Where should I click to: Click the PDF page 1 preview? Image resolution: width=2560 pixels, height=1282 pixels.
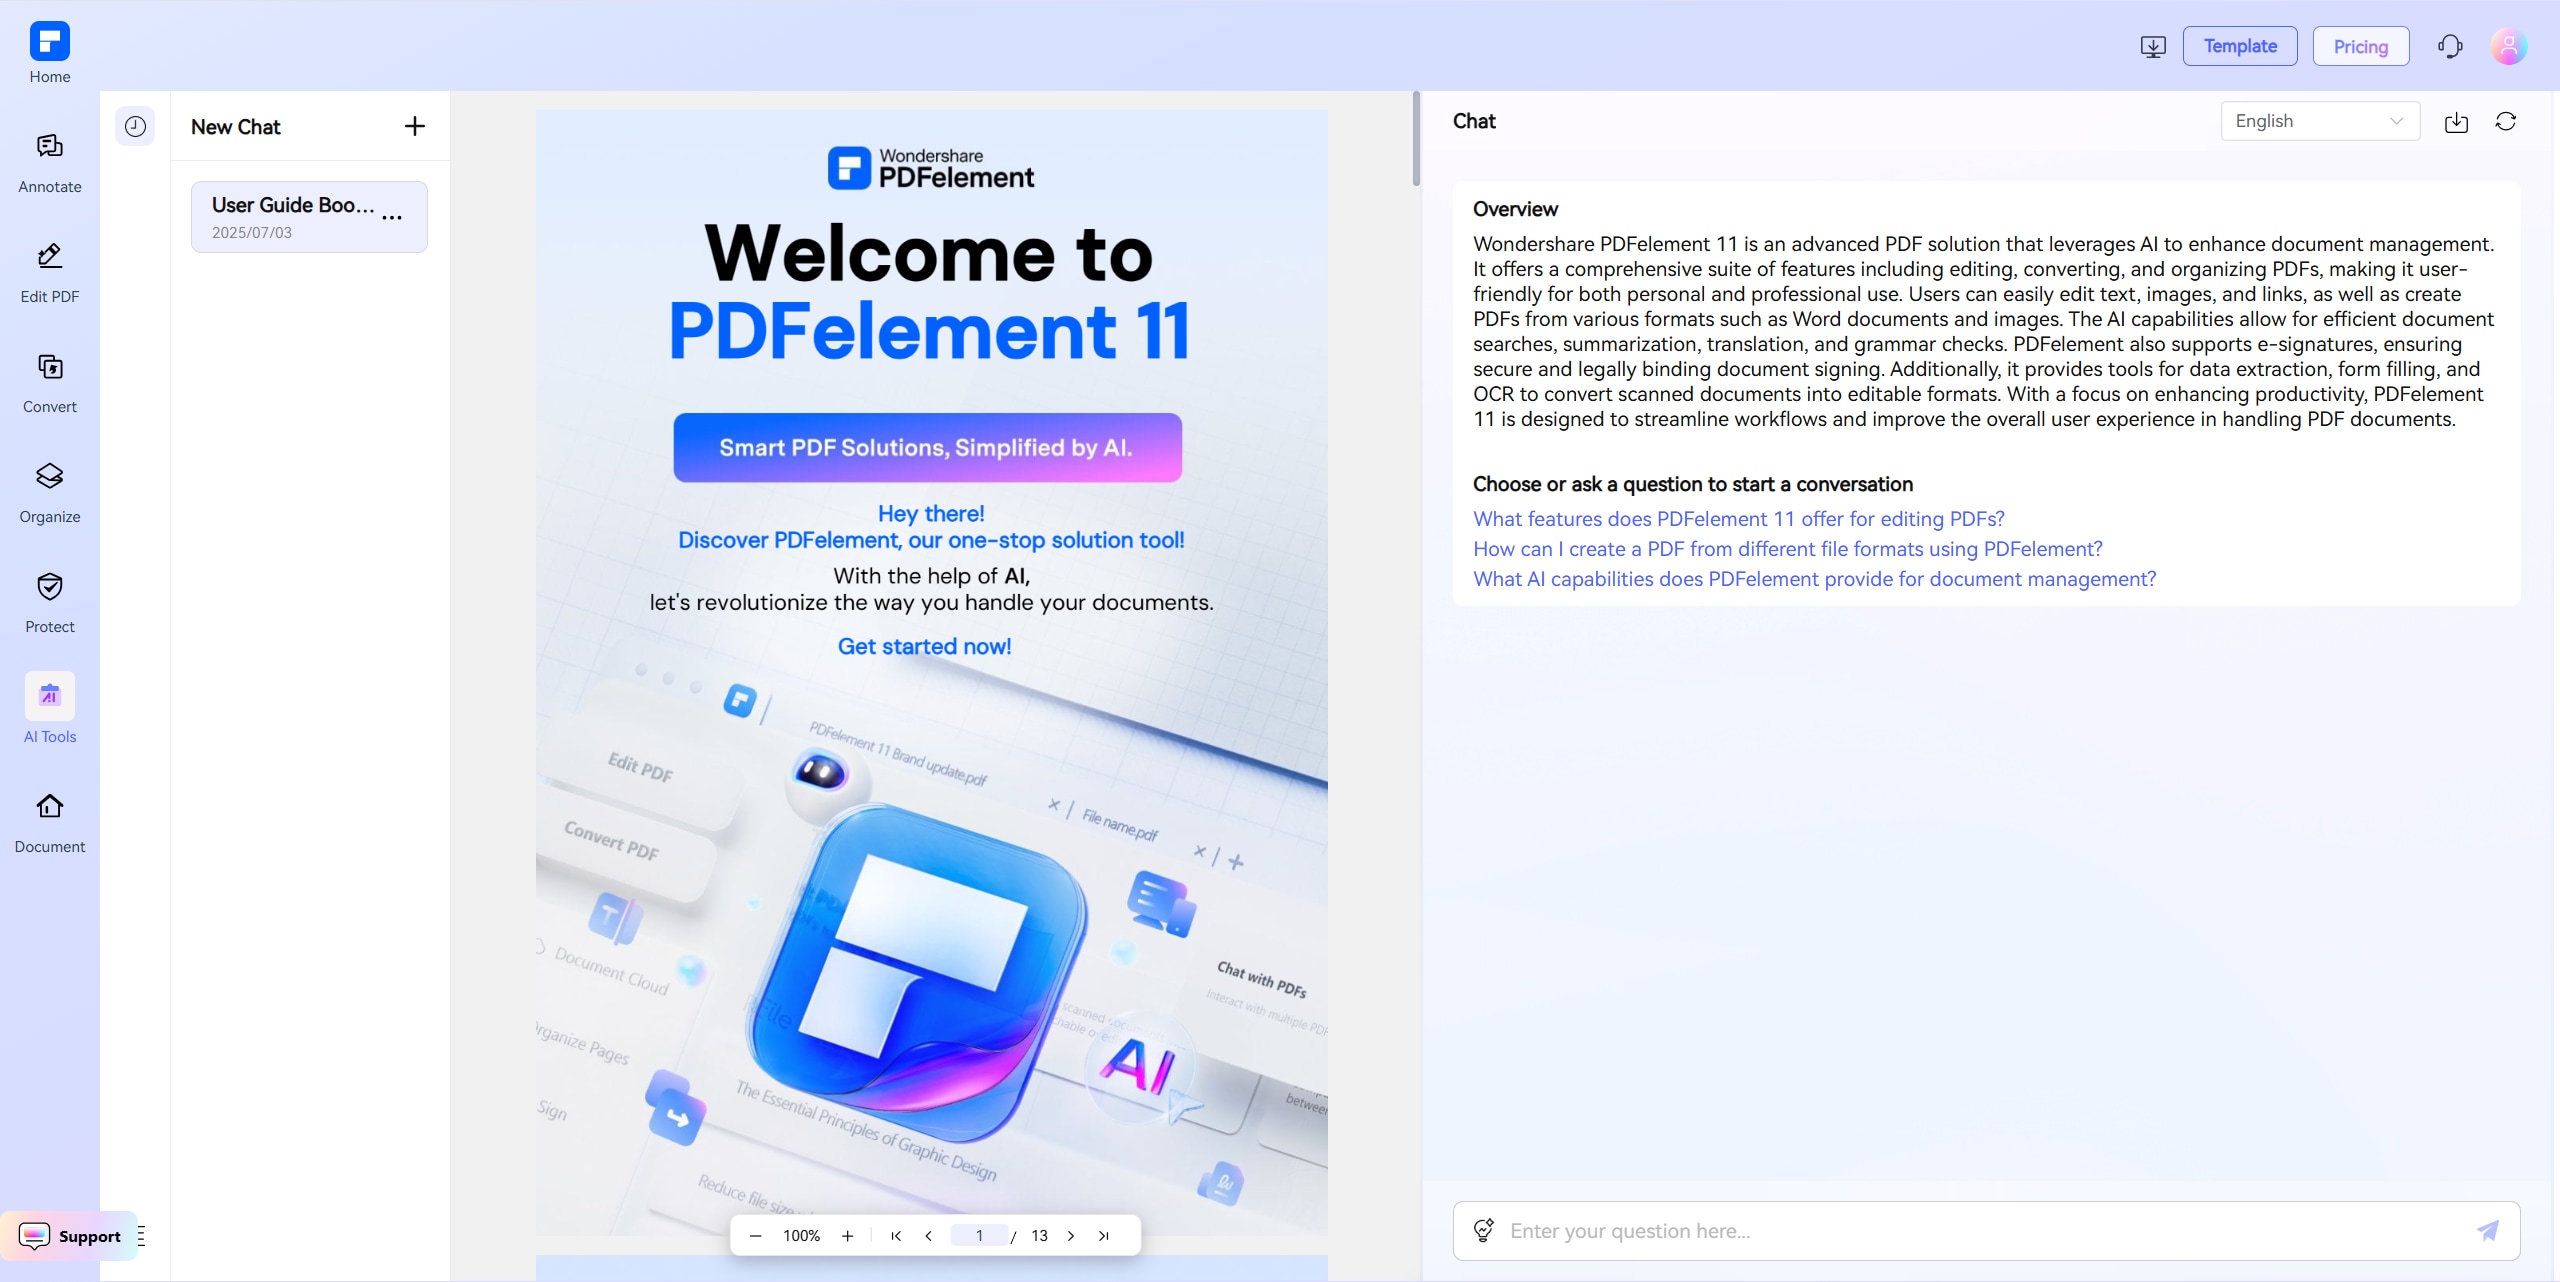[931, 672]
